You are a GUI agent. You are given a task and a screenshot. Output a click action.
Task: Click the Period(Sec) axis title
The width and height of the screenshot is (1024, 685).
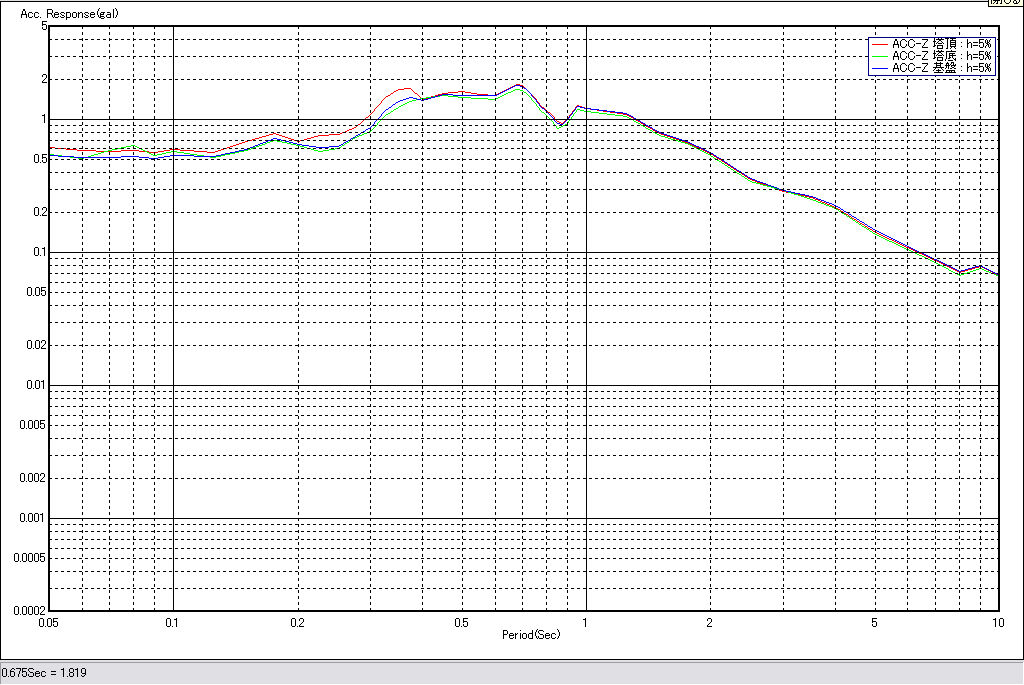point(531,635)
